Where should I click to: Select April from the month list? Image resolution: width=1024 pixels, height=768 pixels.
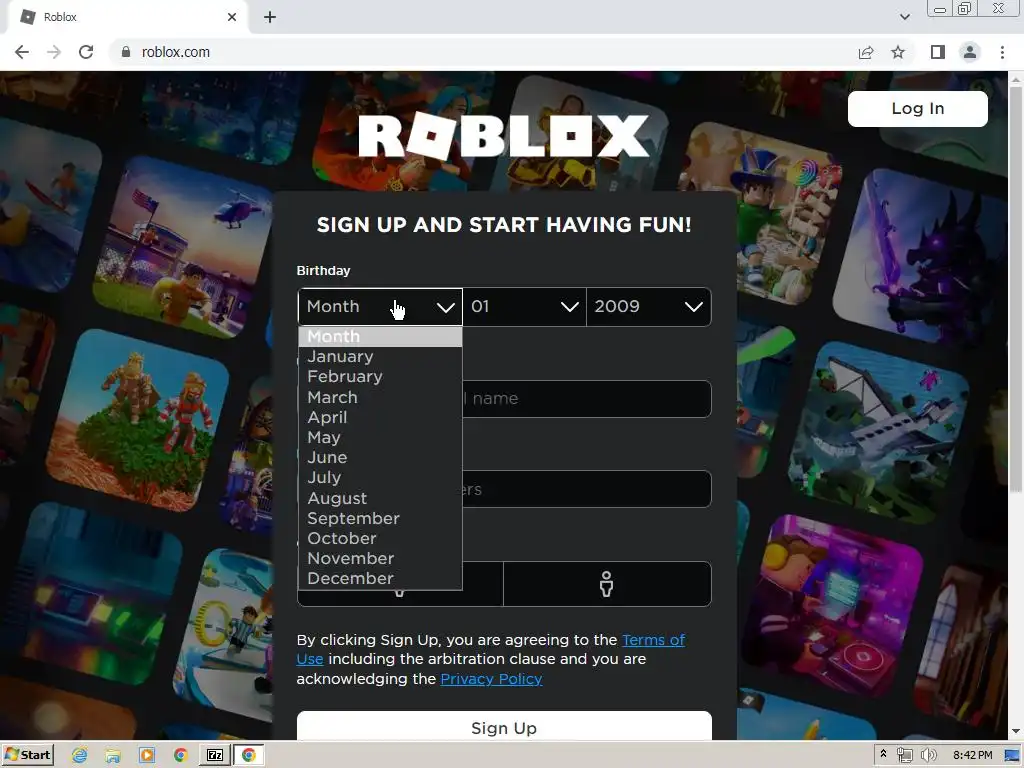click(380, 417)
